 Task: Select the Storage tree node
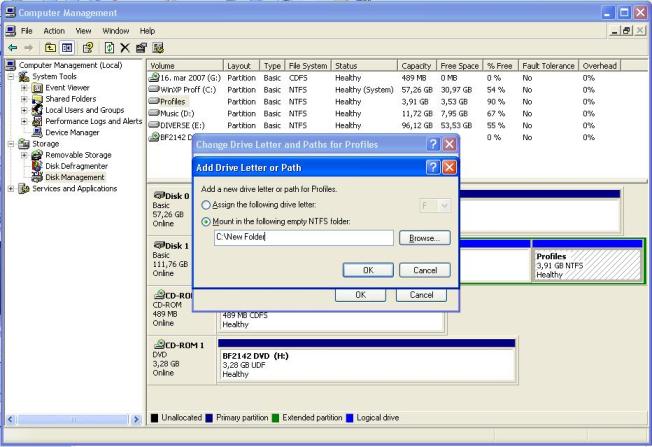tap(46, 144)
